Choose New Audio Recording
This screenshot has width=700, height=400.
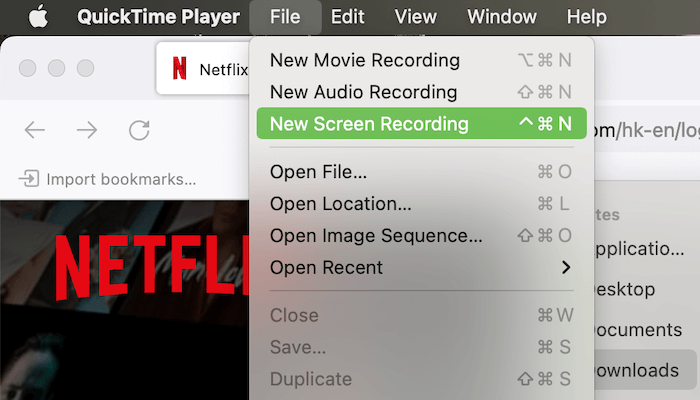[363, 92]
